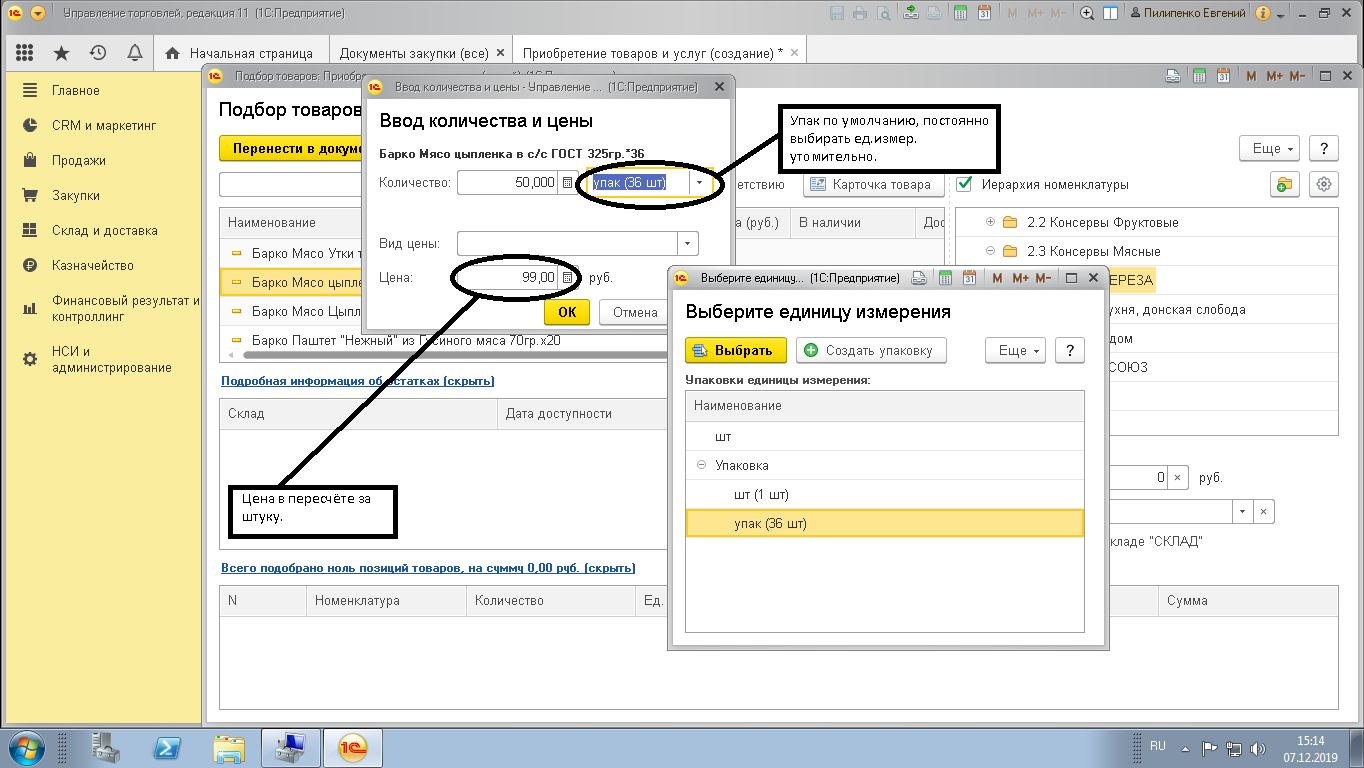The image size is (1364, 768).
Task: Expand the 2.2 Консервы Фруктовые folder
Action: [x=990, y=222]
